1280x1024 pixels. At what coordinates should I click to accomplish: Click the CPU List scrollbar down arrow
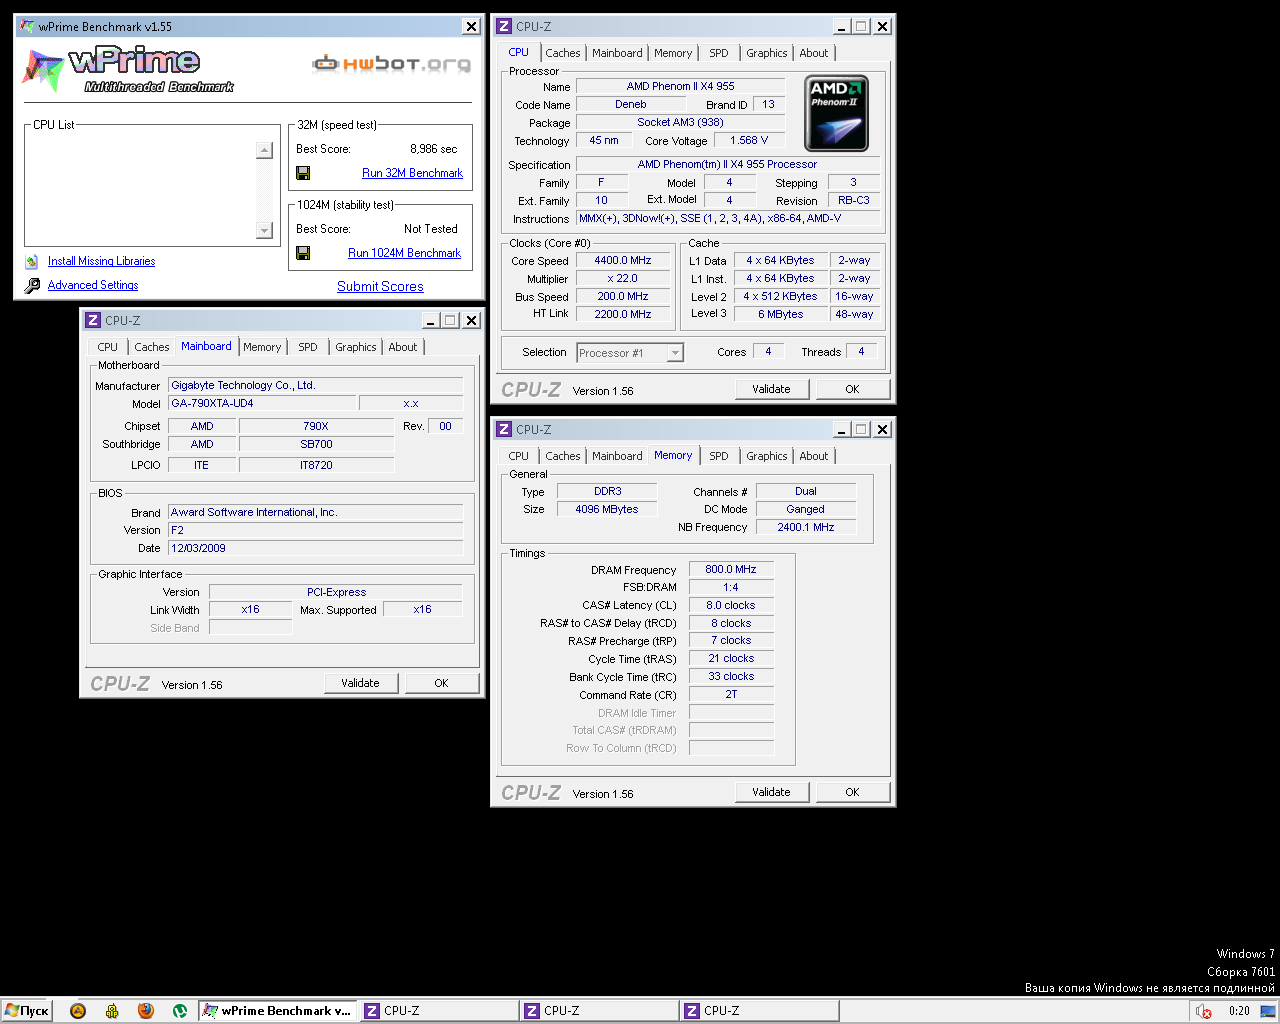pos(264,231)
